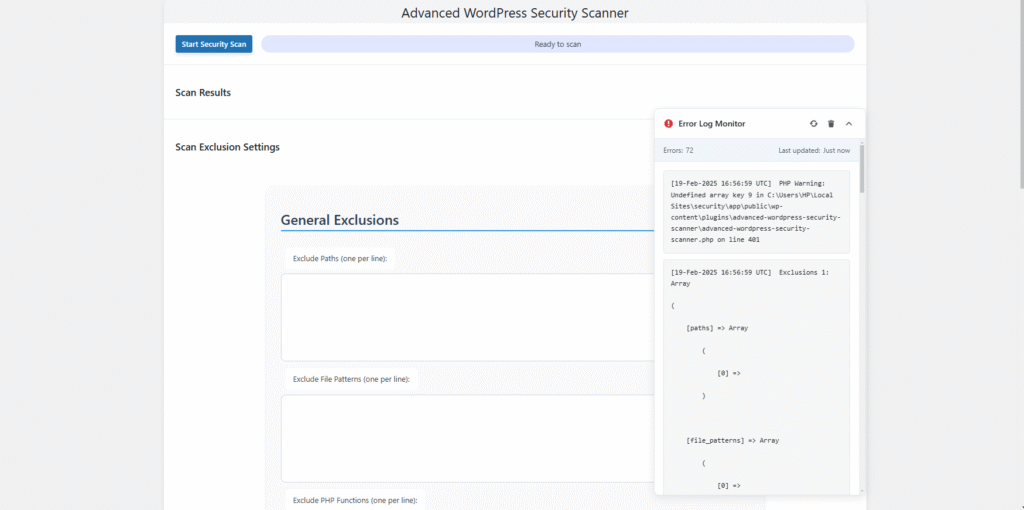Click the General Exclusions heading
Screen dimensions: 1024x510
pyautogui.click(x=340, y=220)
